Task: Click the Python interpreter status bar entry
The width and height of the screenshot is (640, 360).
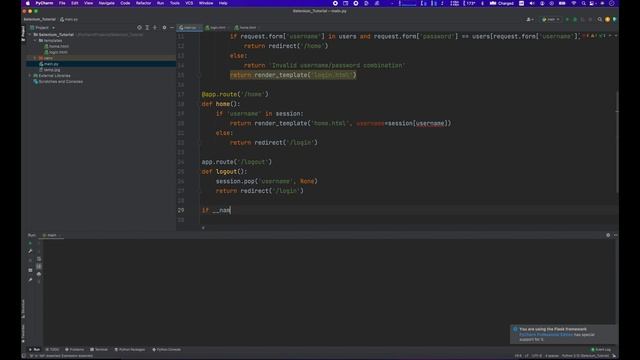Action: tap(585, 356)
